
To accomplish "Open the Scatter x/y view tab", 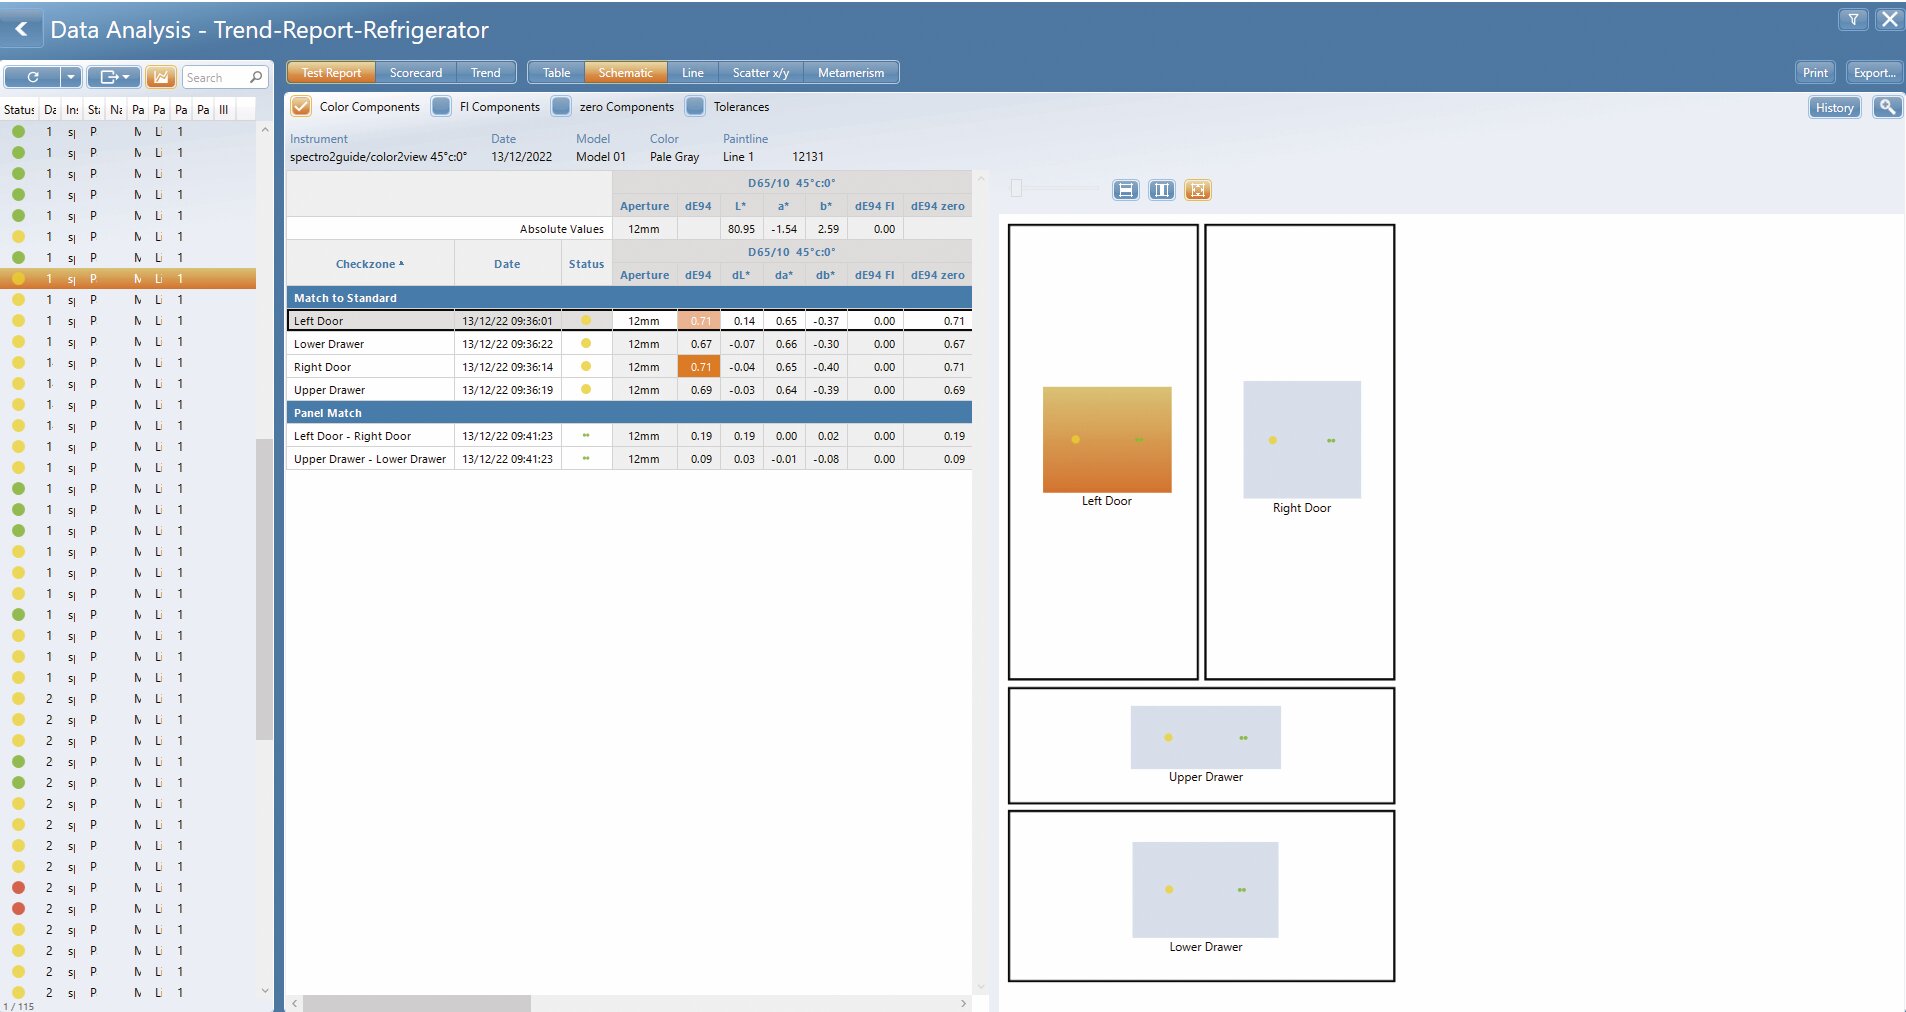I will click(760, 72).
